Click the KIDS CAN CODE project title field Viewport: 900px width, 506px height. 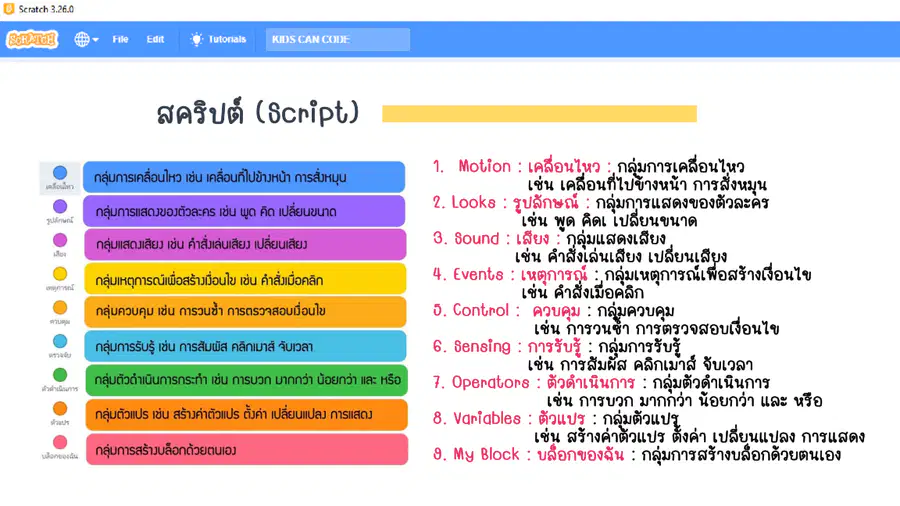[338, 39]
